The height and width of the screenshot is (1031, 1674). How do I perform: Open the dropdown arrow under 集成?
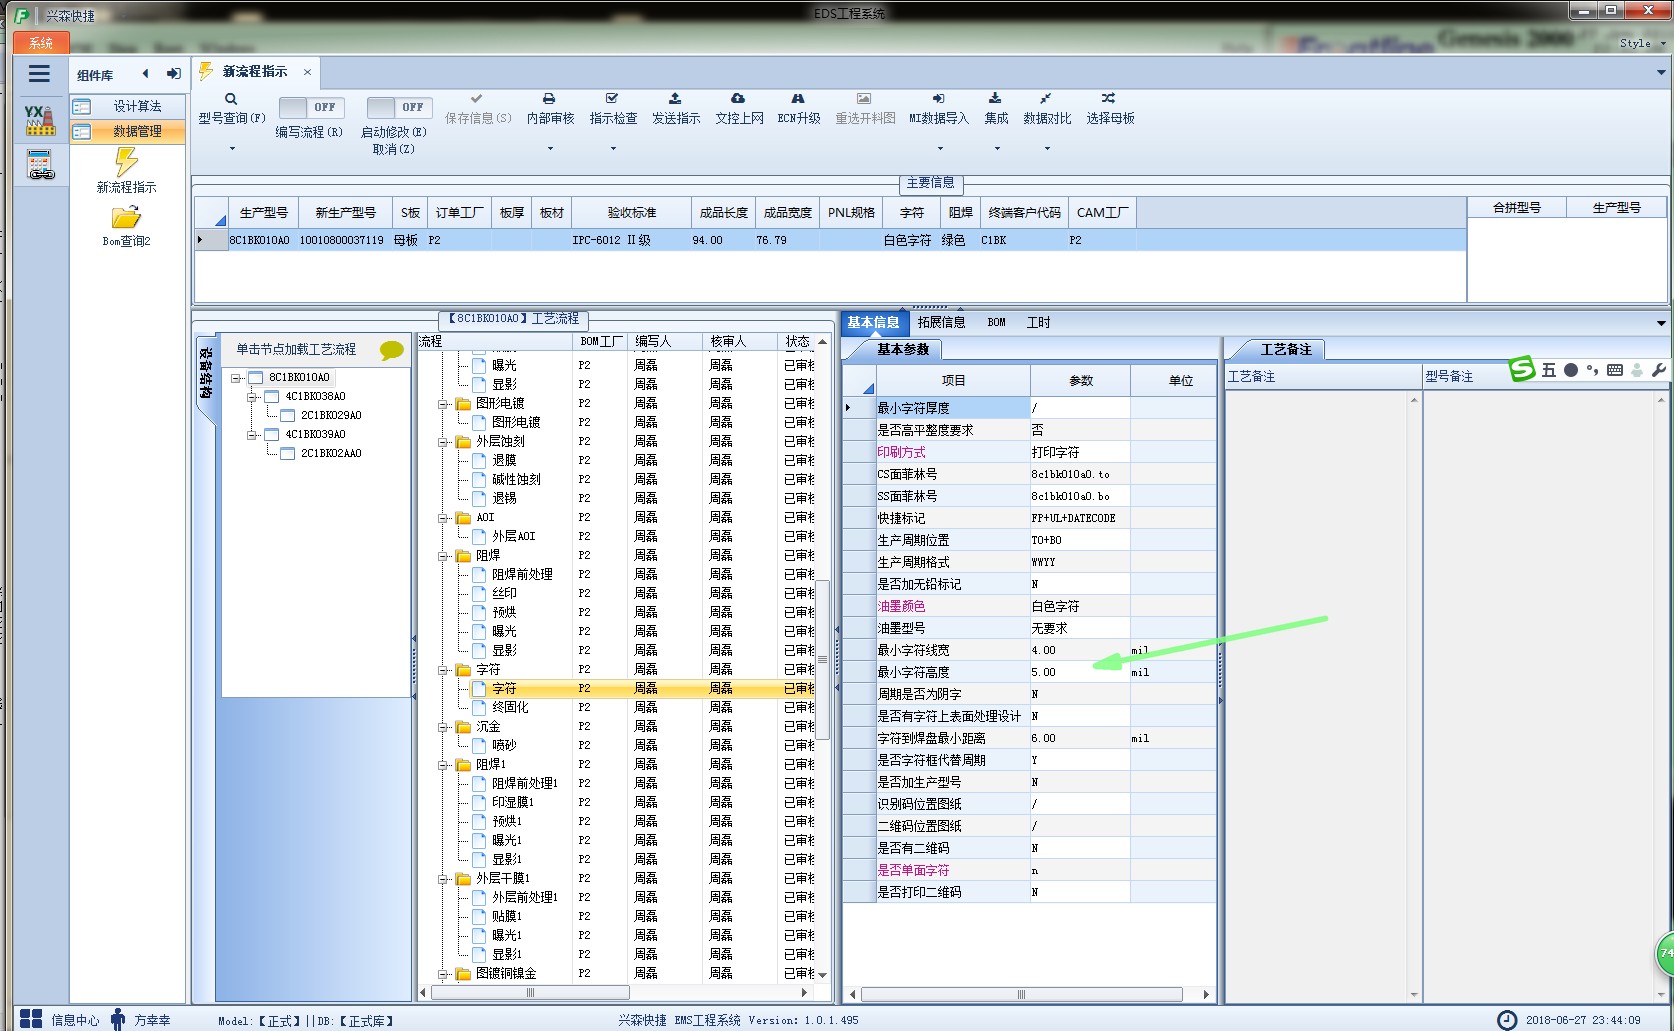(x=997, y=149)
